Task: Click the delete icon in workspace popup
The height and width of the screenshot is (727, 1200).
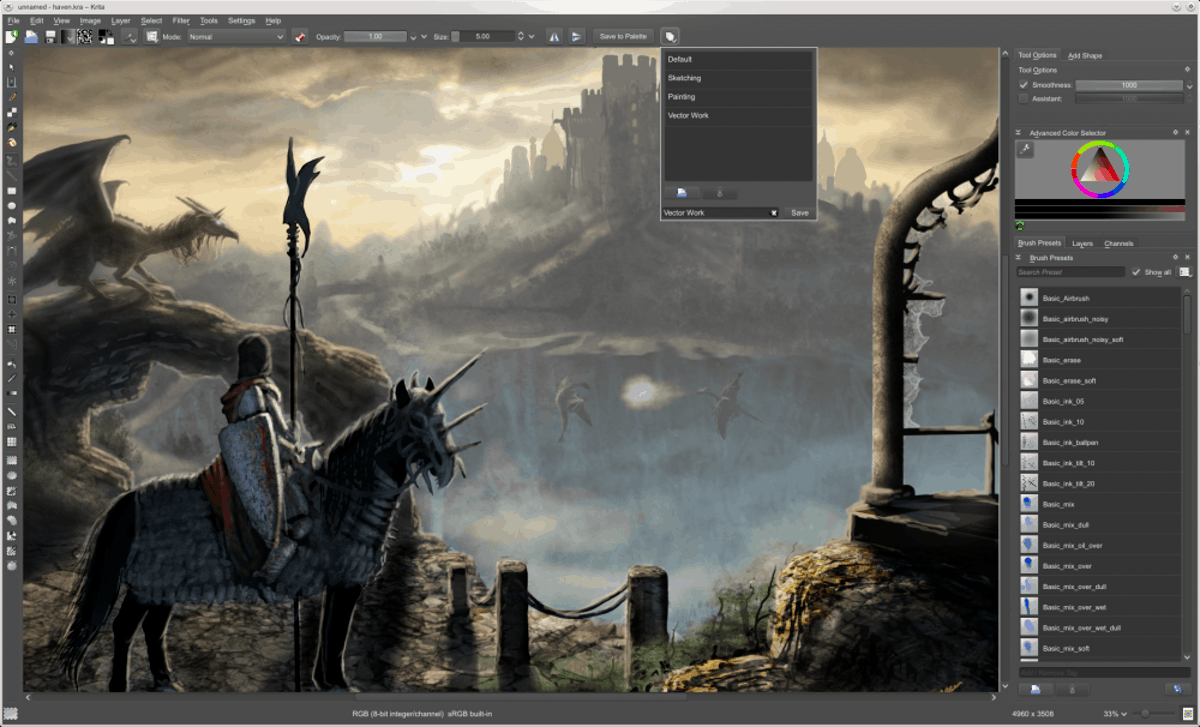Action: (720, 193)
